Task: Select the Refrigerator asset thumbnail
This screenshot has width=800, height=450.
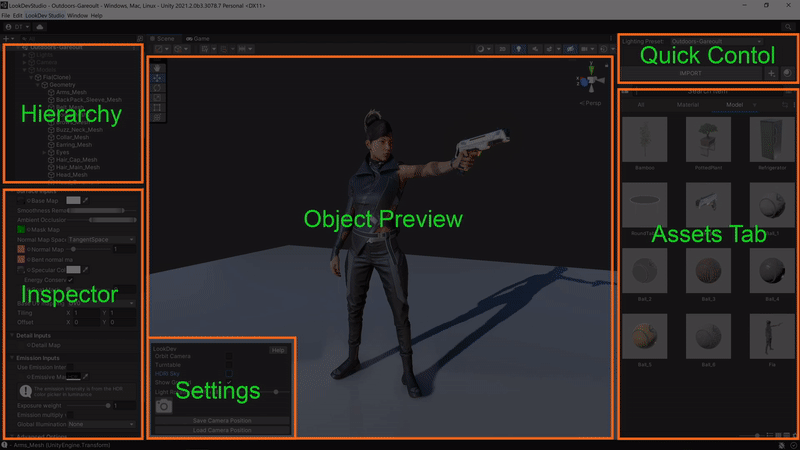Action: point(772,139)
